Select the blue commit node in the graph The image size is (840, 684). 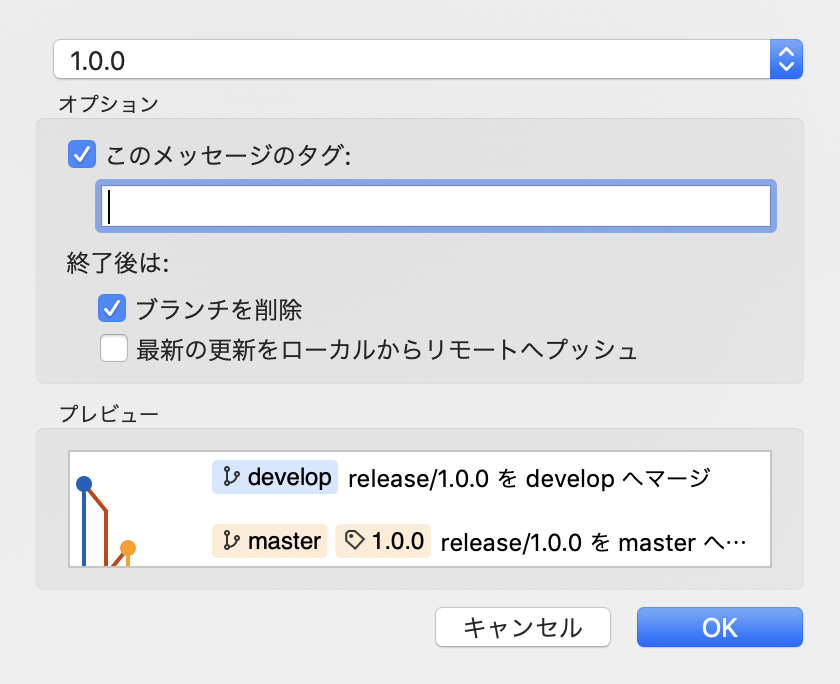pyautogui.click(x=84, y=485)
